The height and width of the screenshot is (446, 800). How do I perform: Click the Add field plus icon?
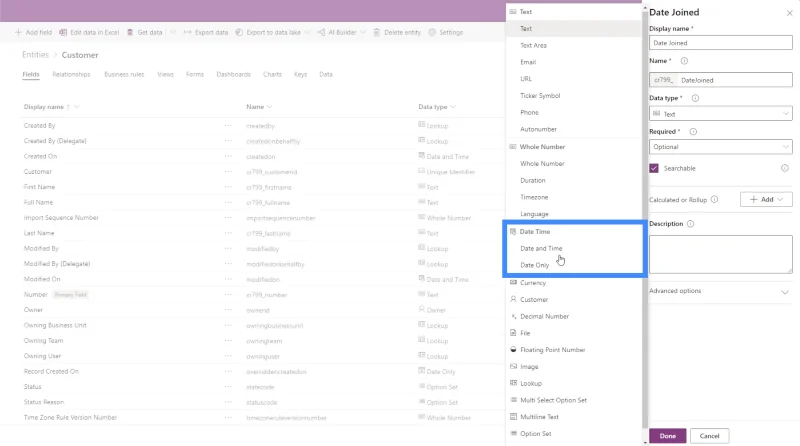pyautogui.click(x=18, y=32)
